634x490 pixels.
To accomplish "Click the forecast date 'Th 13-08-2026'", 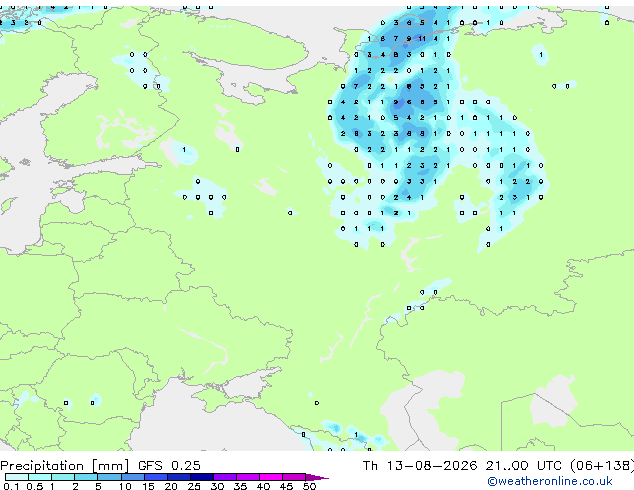I will [420, 466].
